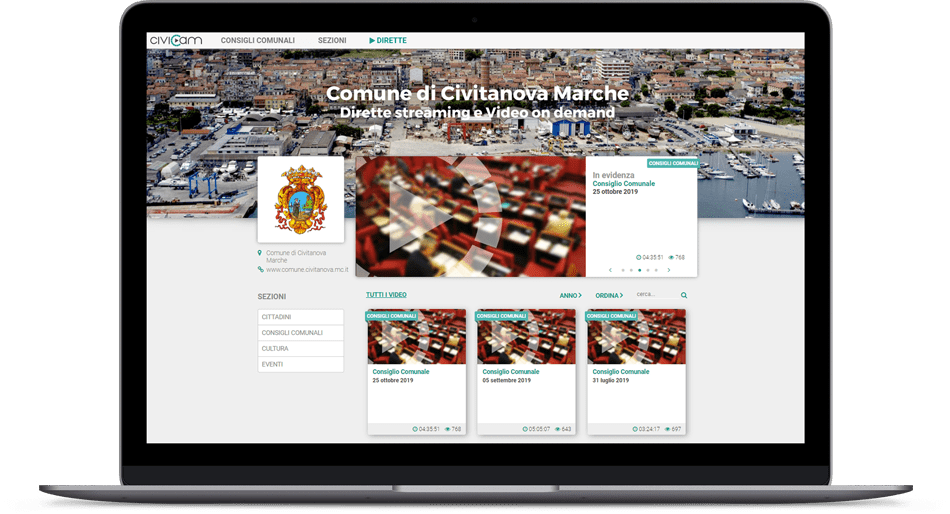Select the CULTURA section
This screenshot has height=514, width=950.
(x=301, y=349)
